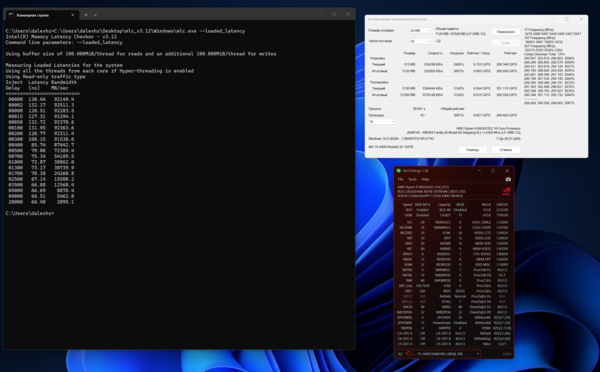
Task: Click the camera screenshot icon in ZenTimings
Action: pyautogui.click(x=508, y=179)
